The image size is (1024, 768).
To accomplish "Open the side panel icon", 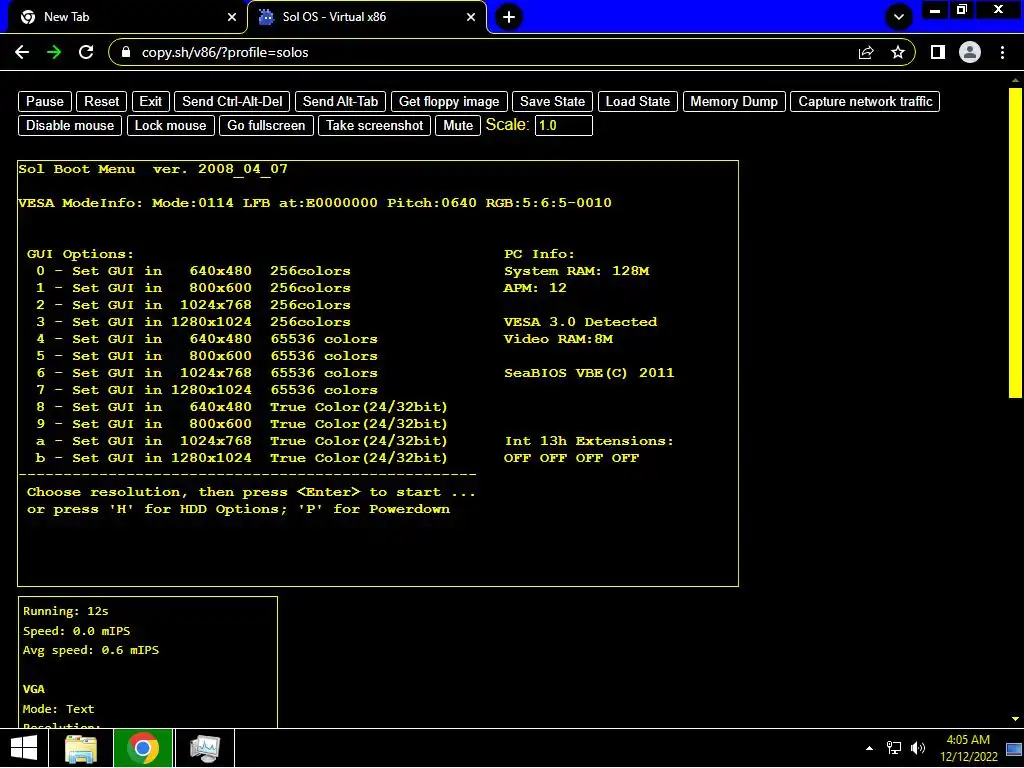I will 938,52.
